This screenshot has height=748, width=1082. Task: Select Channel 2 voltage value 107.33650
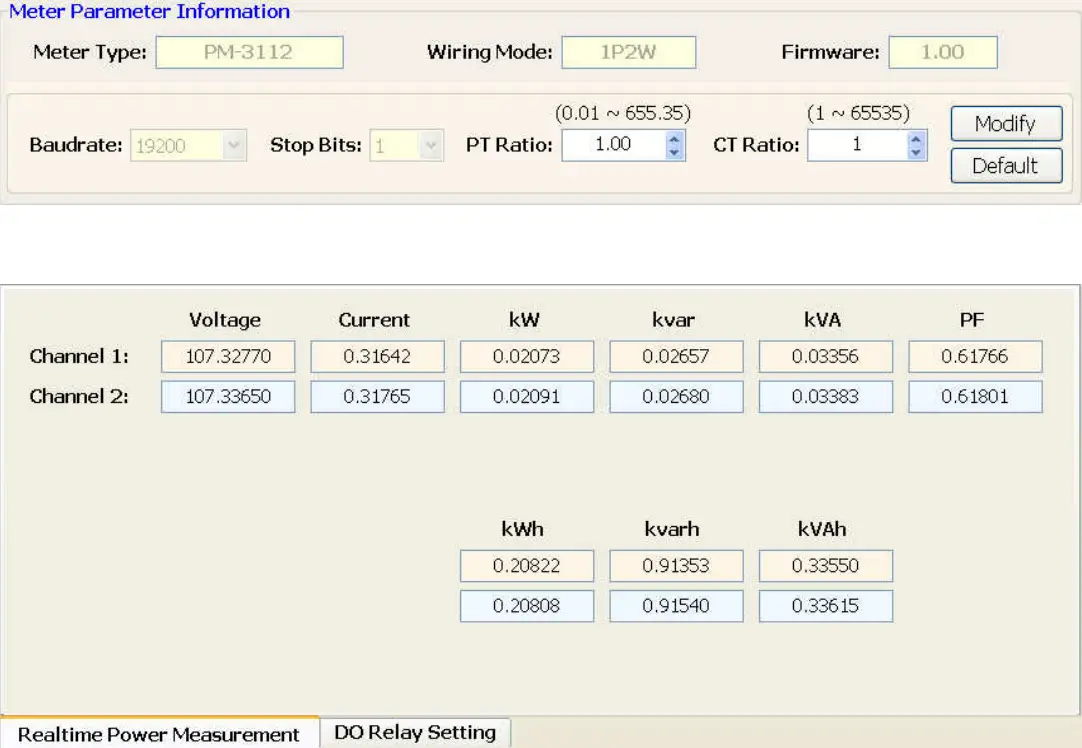click(x=228, y=397)
